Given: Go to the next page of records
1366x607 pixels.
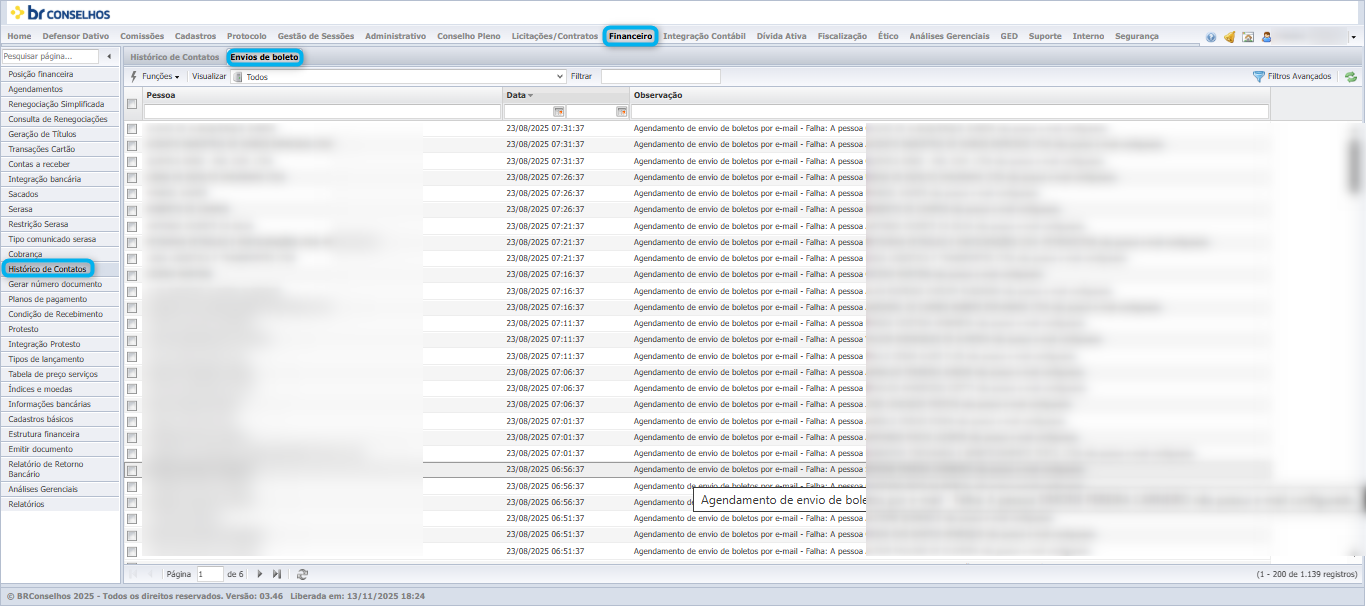Looking at the screenshot, I should (x=259, y=574).
